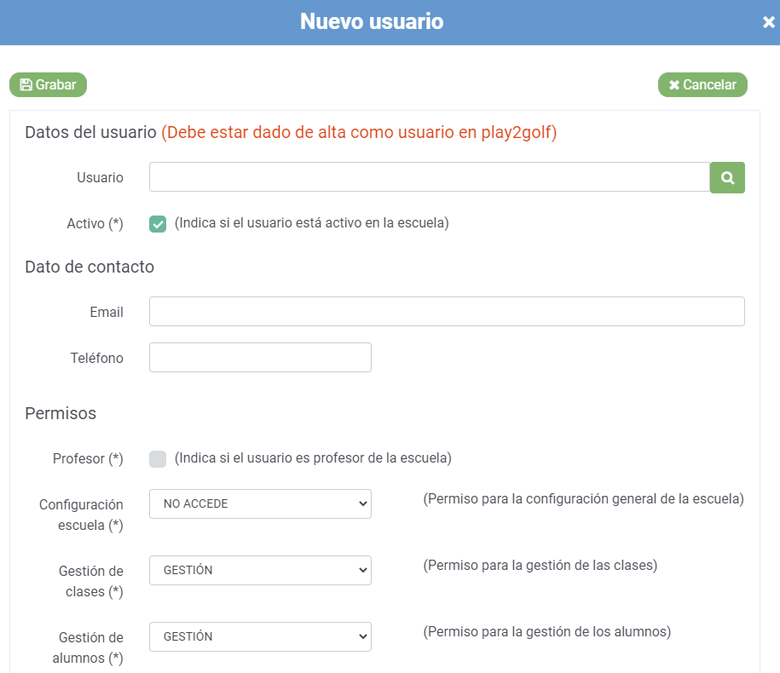
Task: Open the Configuración escuela dropdown
Action: [260, 504]
